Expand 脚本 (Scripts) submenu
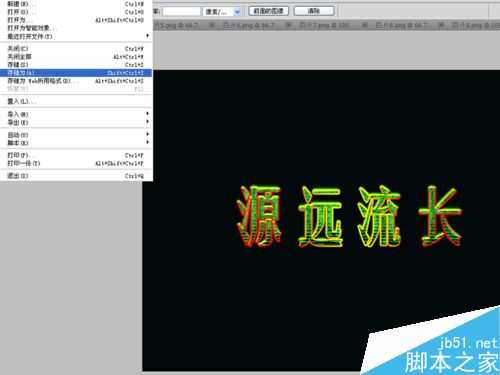The image size is (500, 375). pos(76,143)
